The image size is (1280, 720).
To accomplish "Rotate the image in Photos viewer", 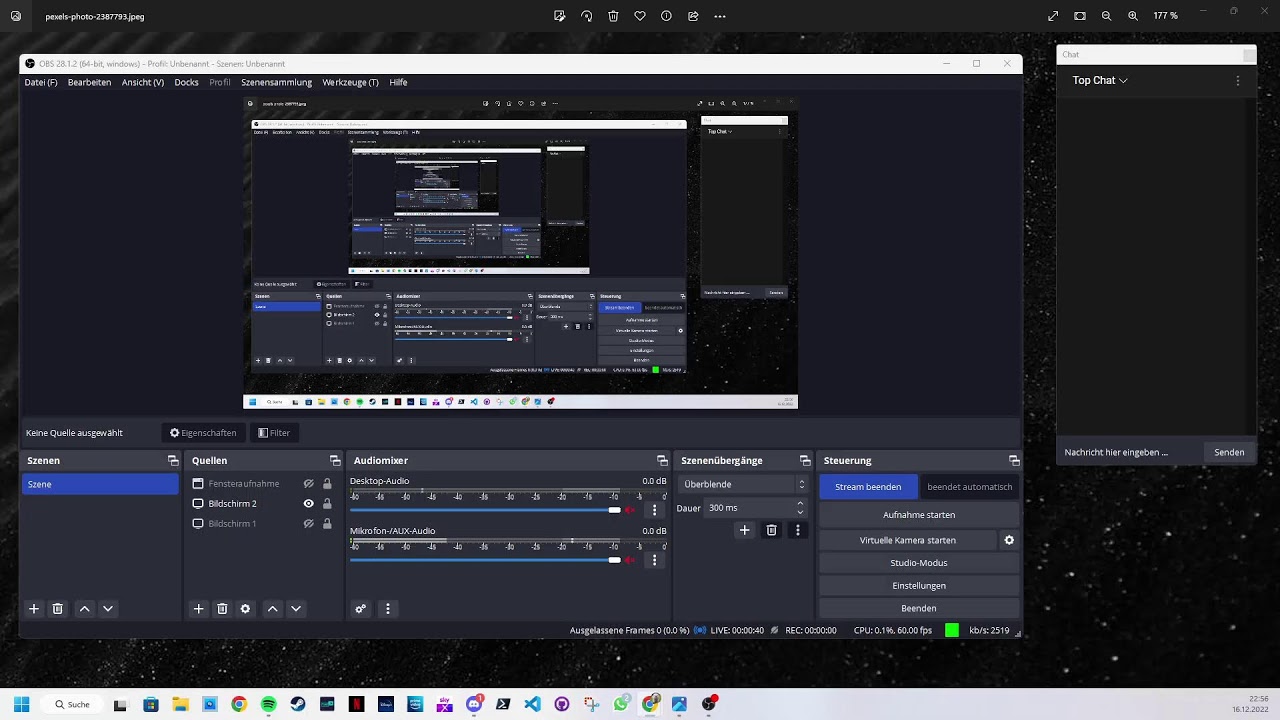I will tap(587, 16).
